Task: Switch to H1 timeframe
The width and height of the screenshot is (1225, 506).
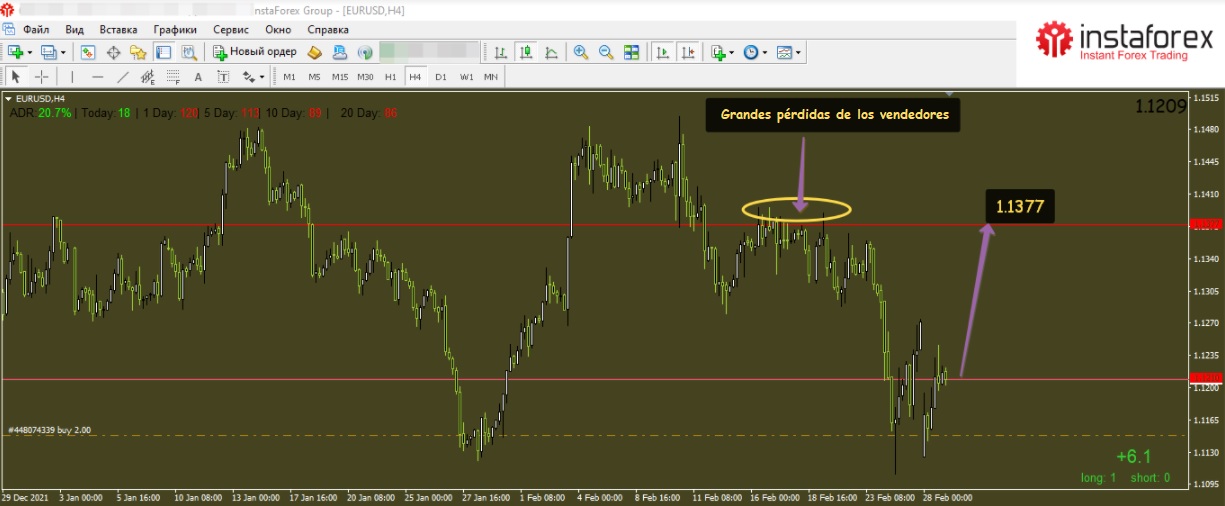Action: (x=390, y=76)
